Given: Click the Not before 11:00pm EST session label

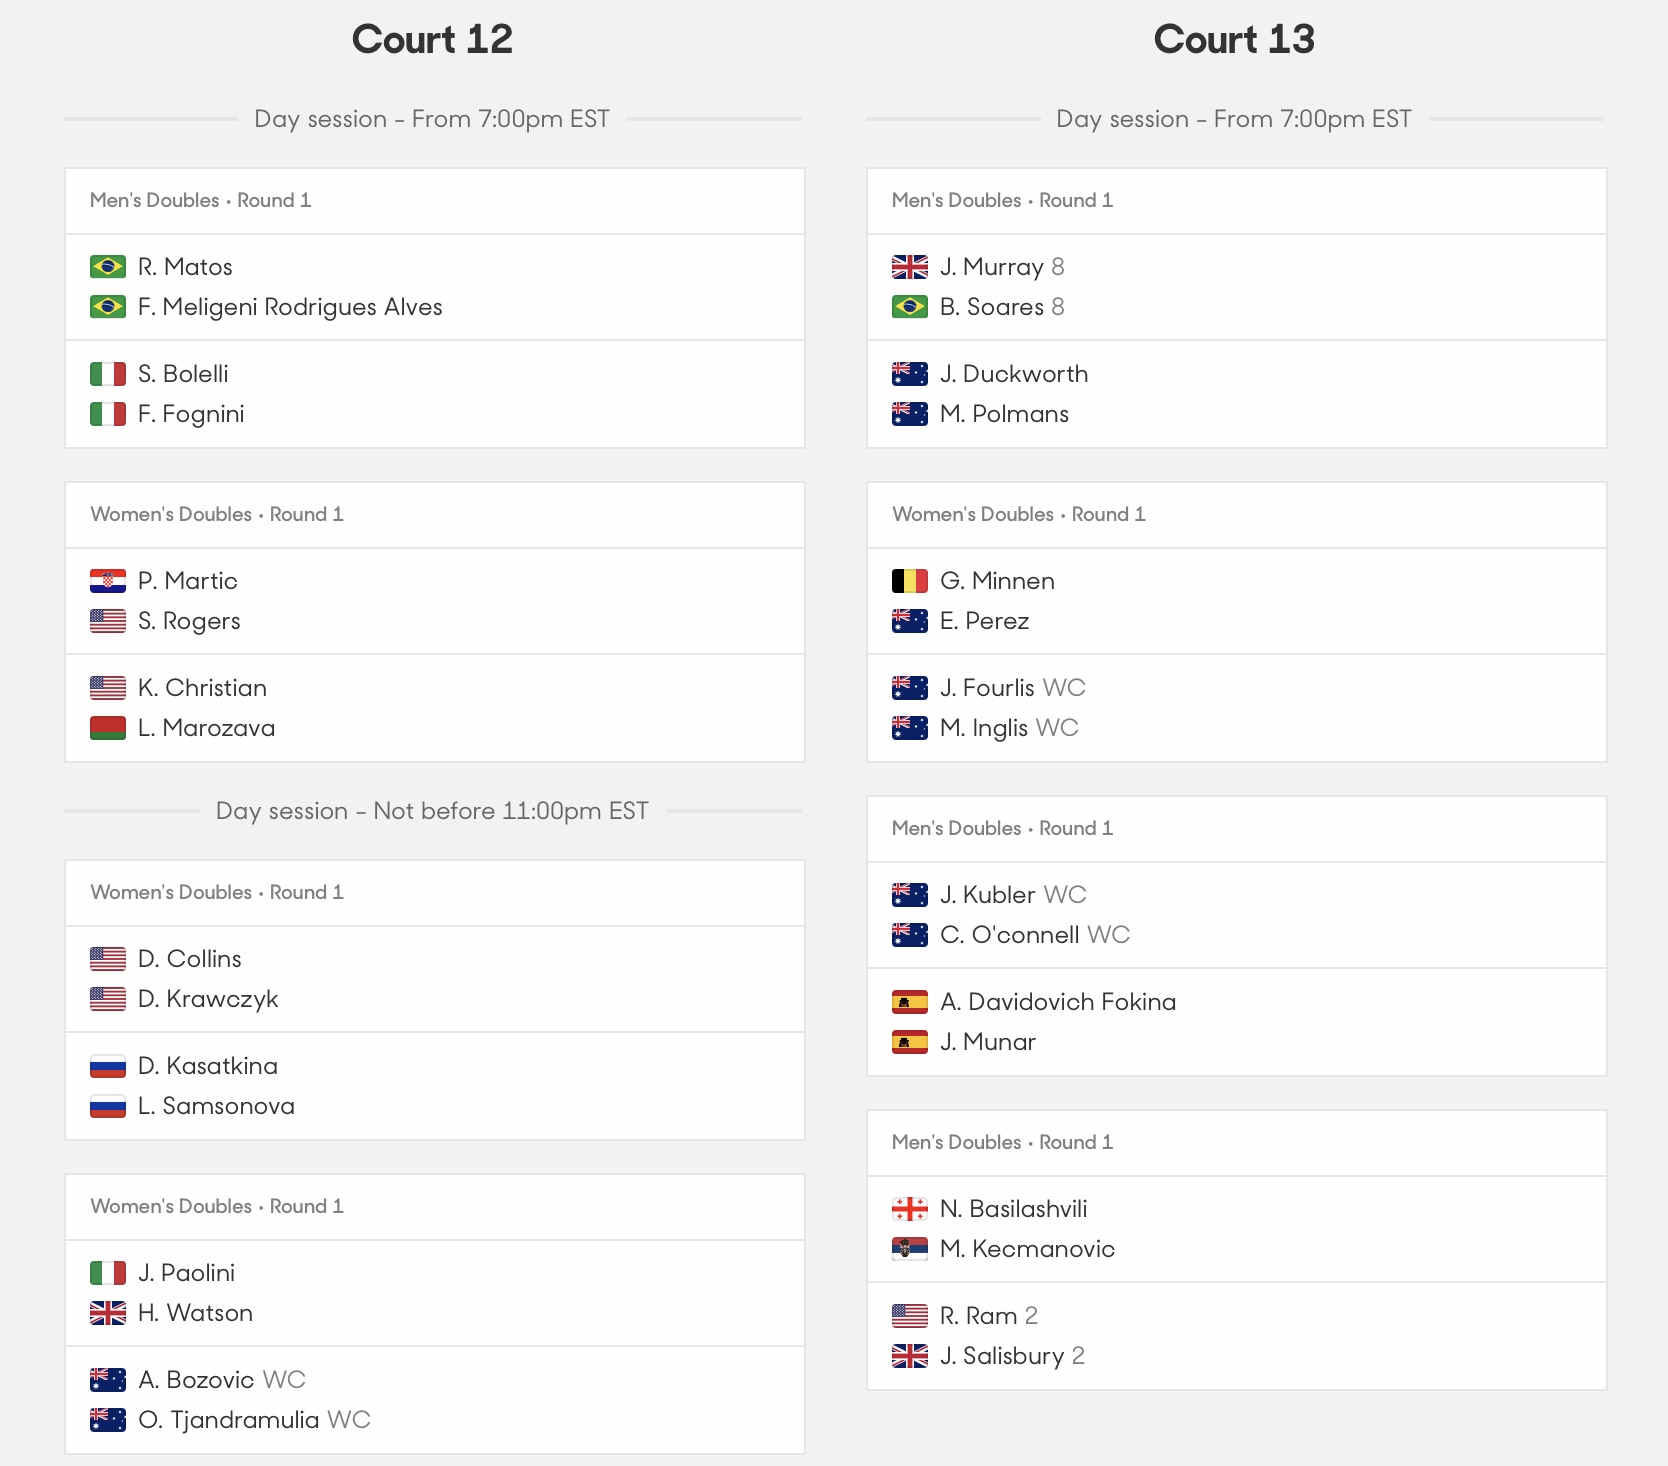Looking at the screenshot, I should pyautogui.click(x=432, y=811).
